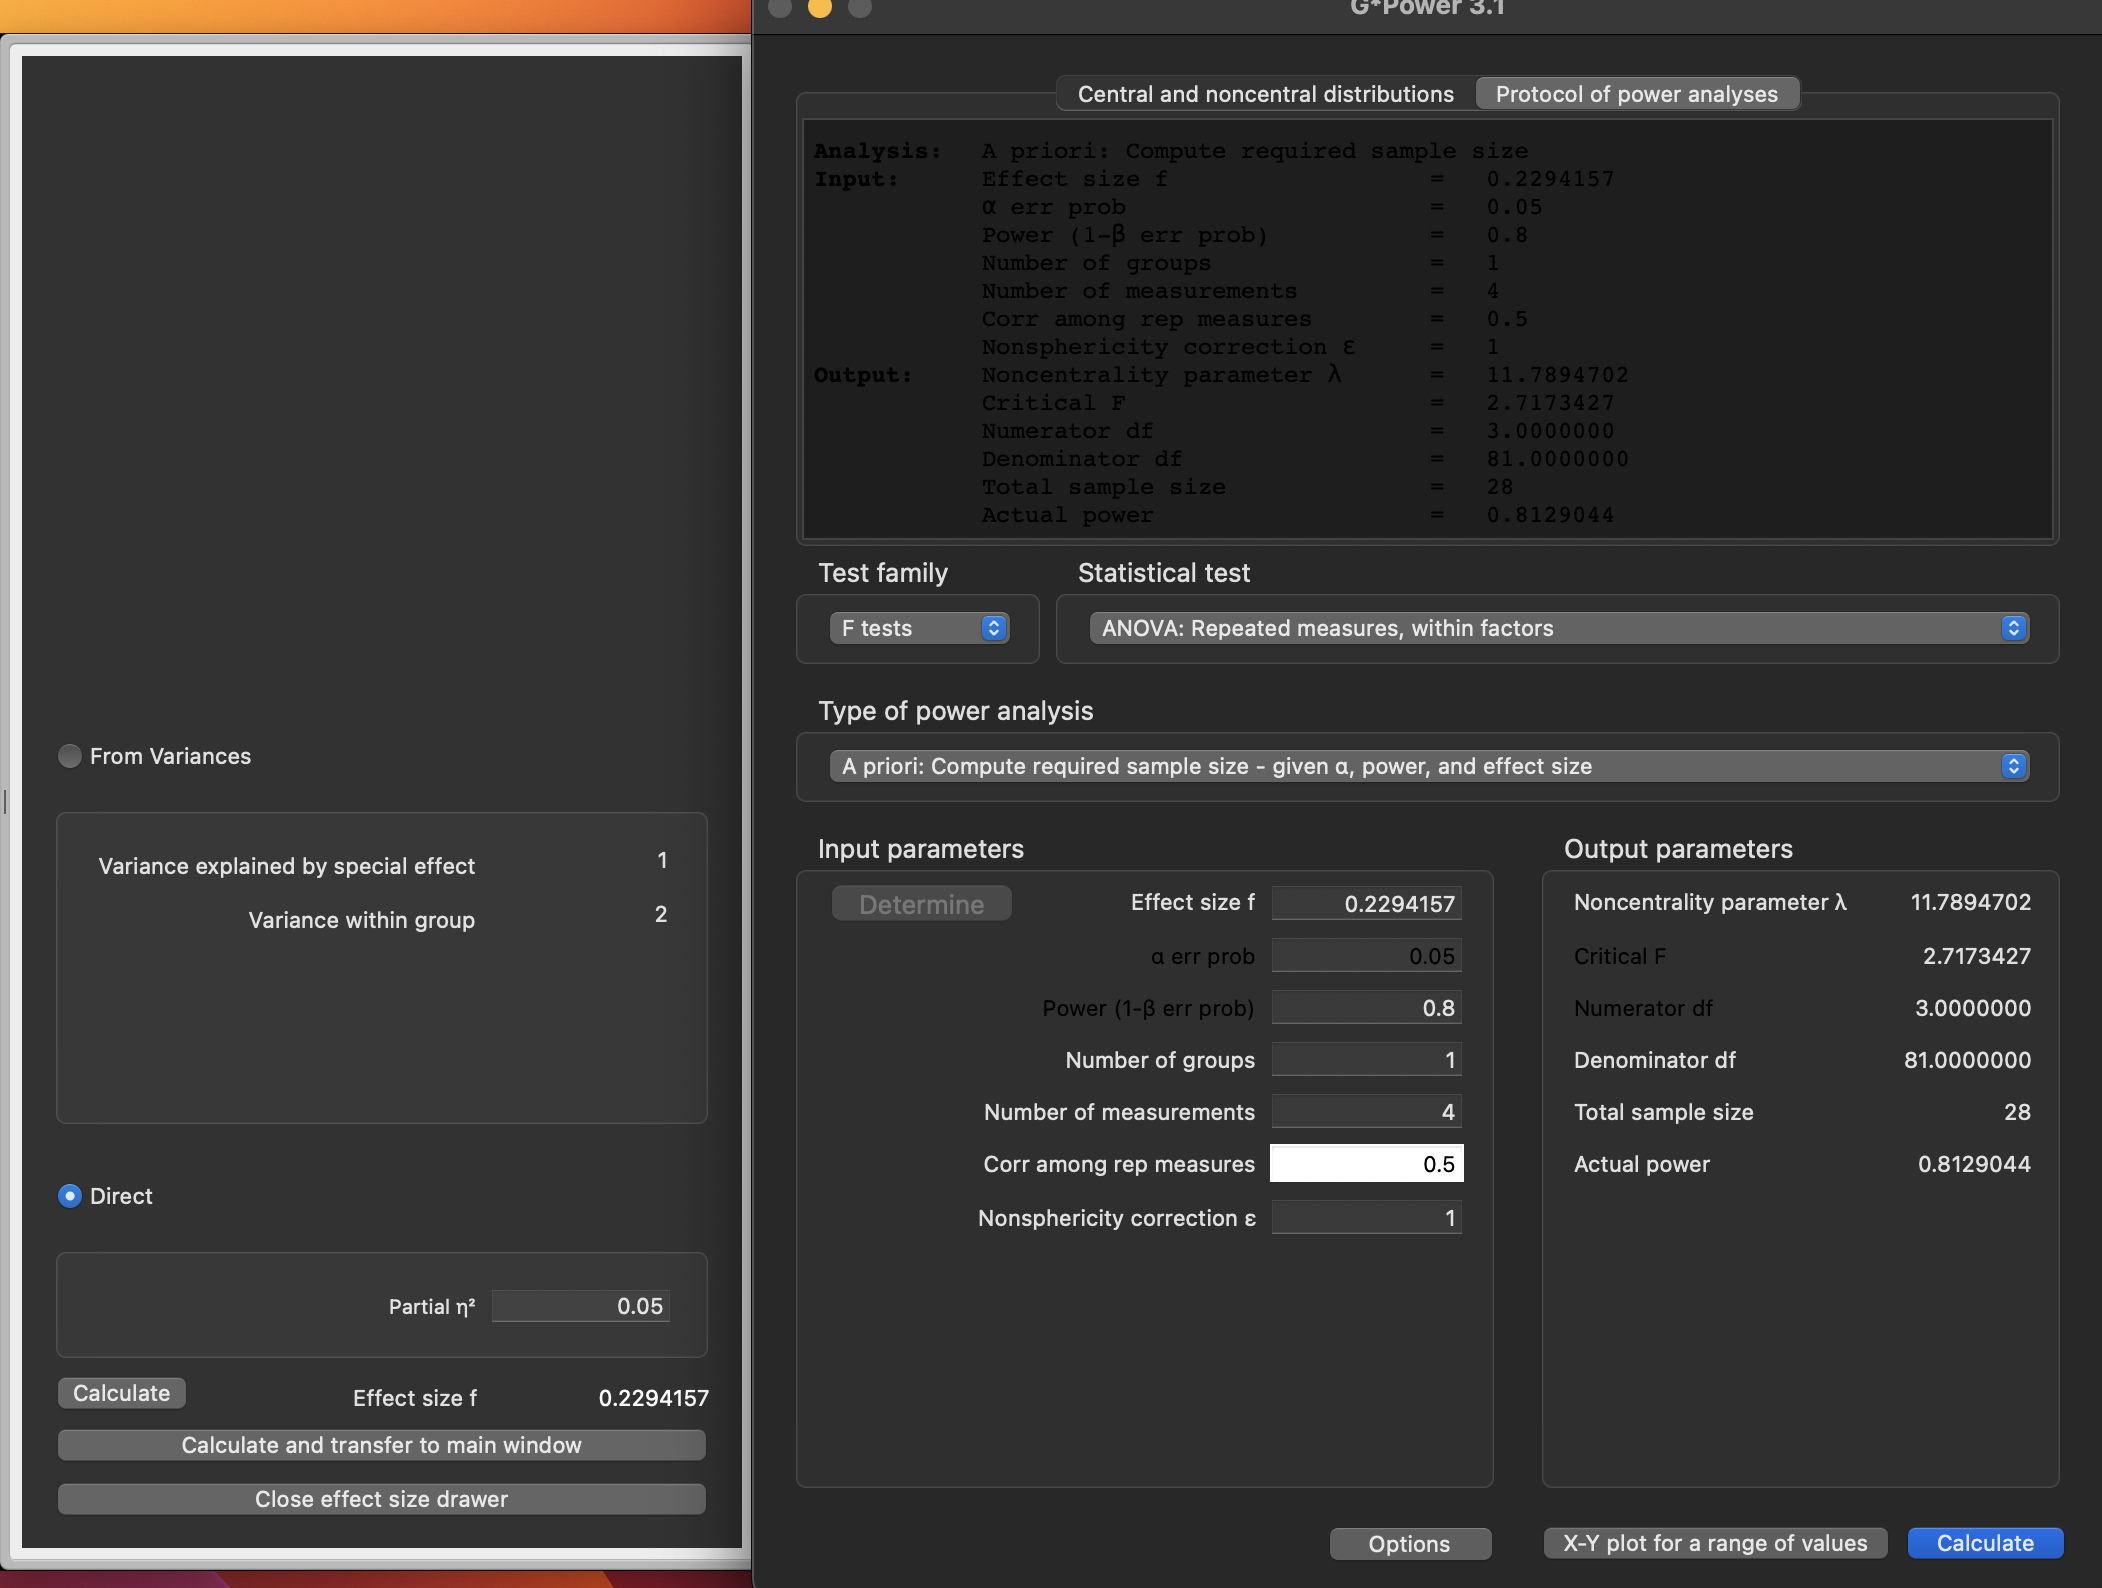Click the Partial η² input field
Image resolution: width=2102 pixels, height=1588 pixels.
point(581,1306)
